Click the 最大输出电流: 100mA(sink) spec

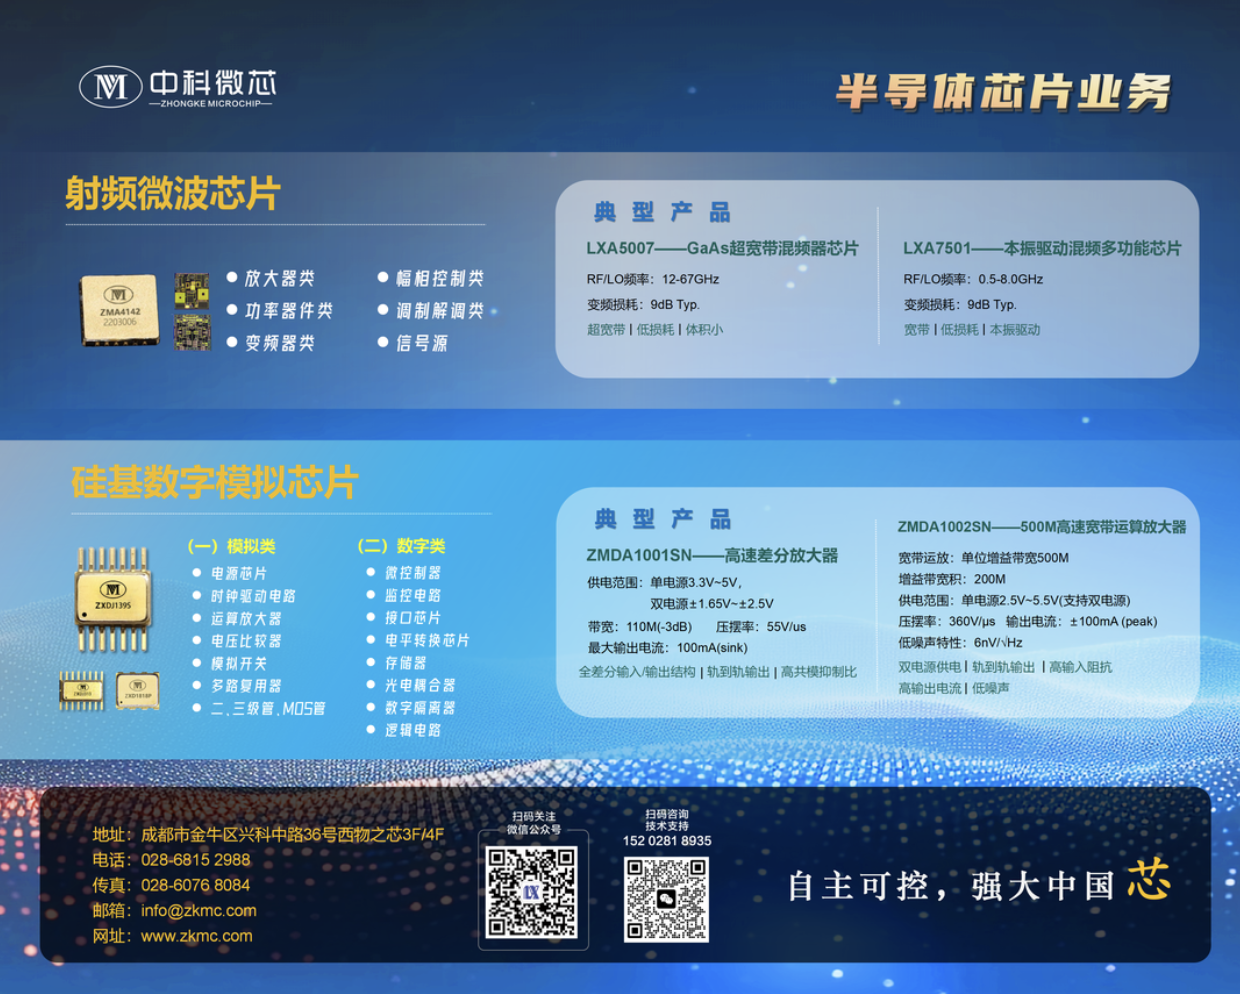tap(667, 648)
